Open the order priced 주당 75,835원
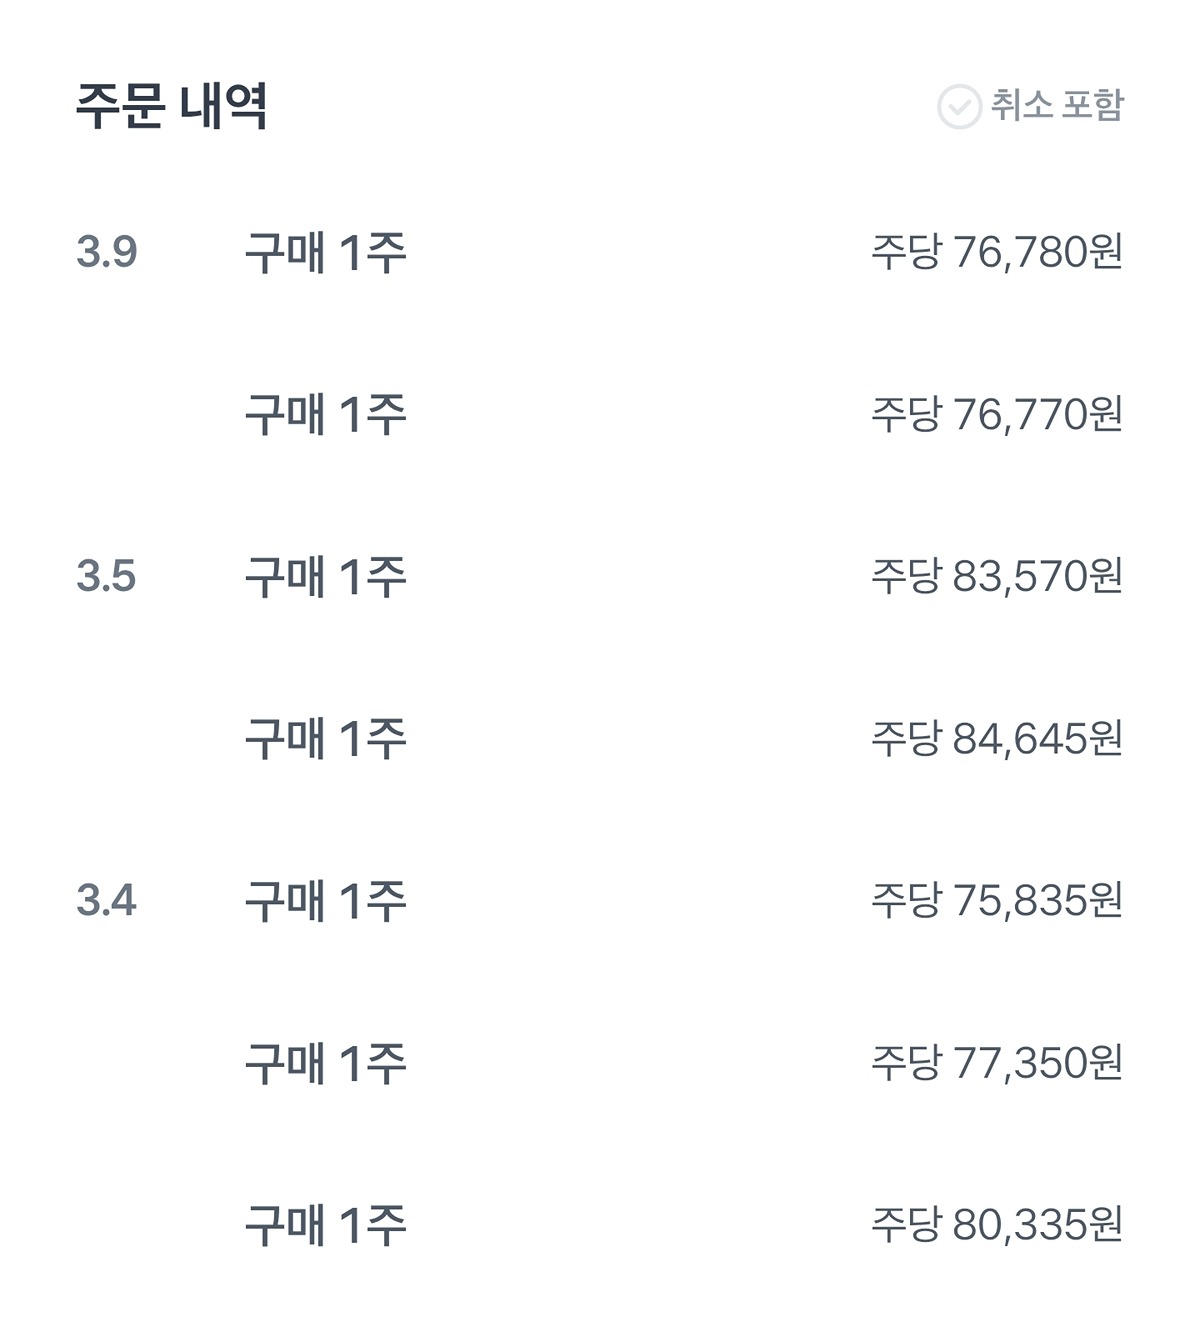1200x1322 pixels. click(996, 900)
